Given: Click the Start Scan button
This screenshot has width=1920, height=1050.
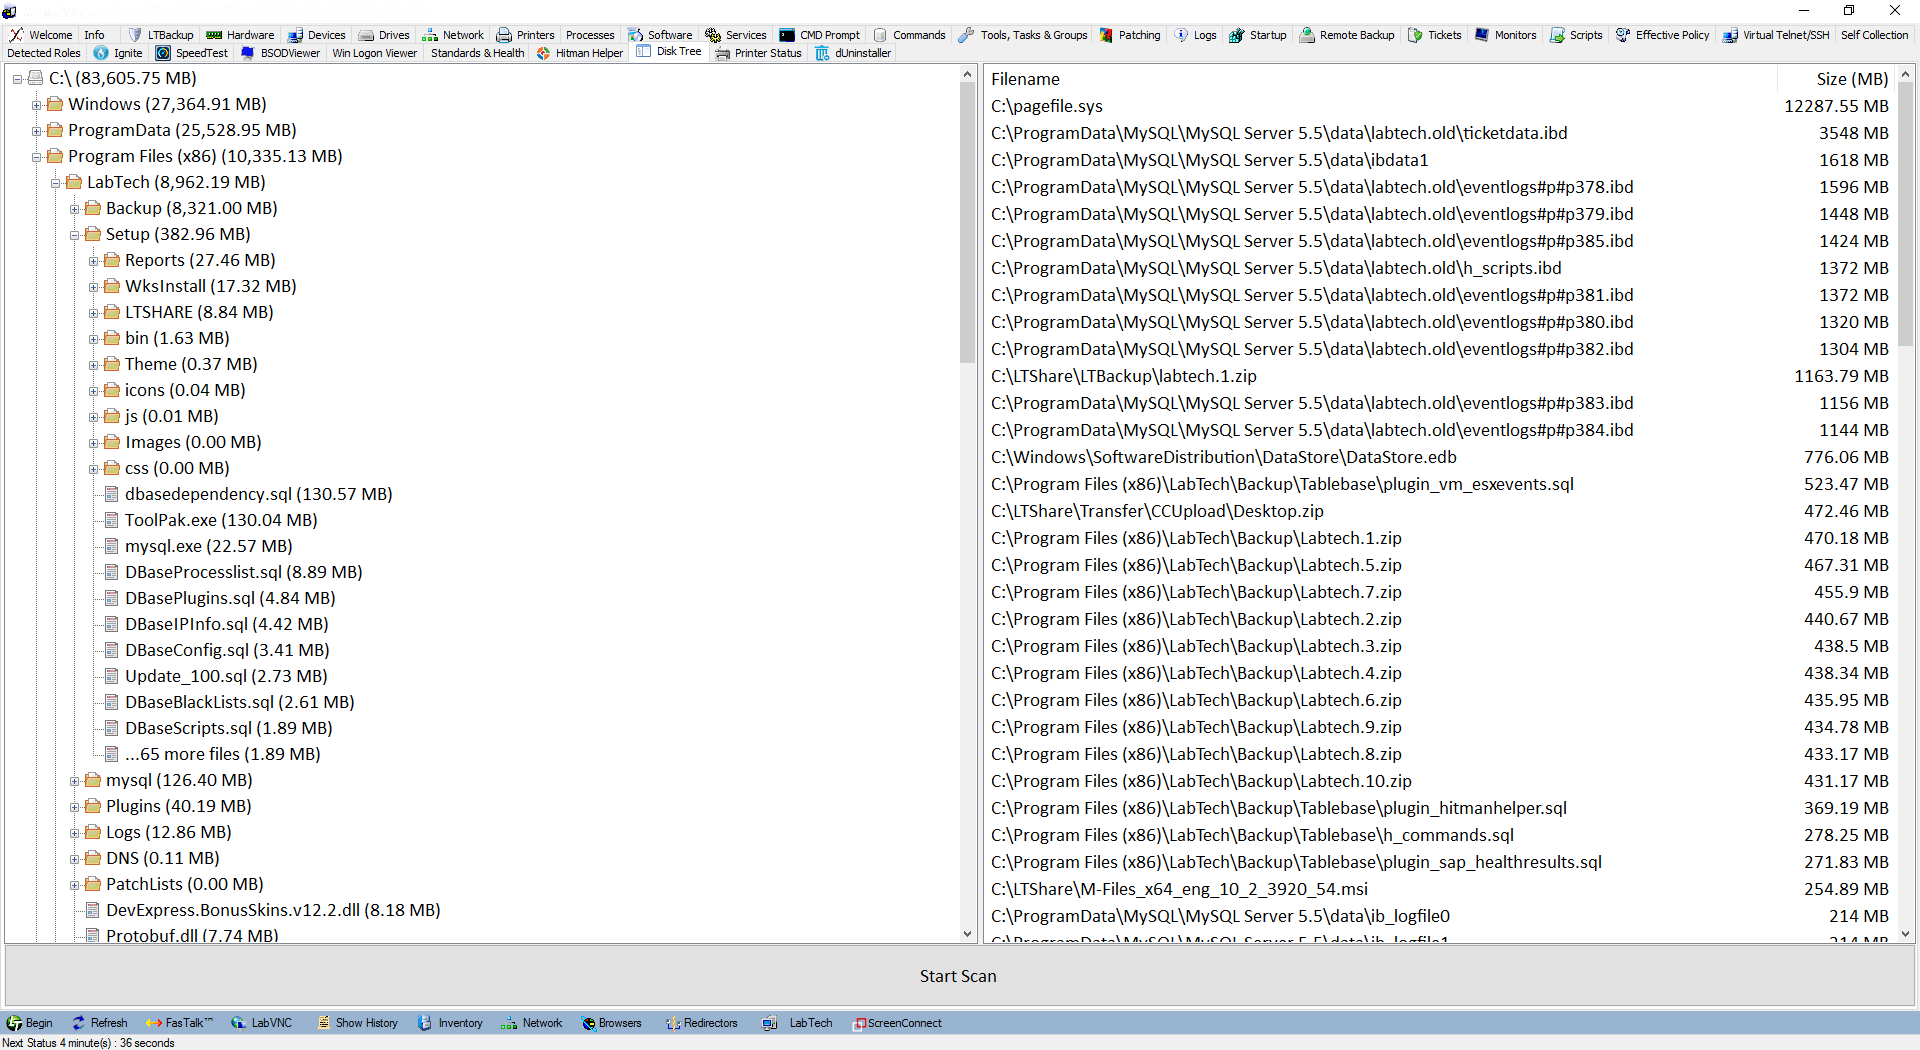Looking at the screenshot, I should point(957,976).
